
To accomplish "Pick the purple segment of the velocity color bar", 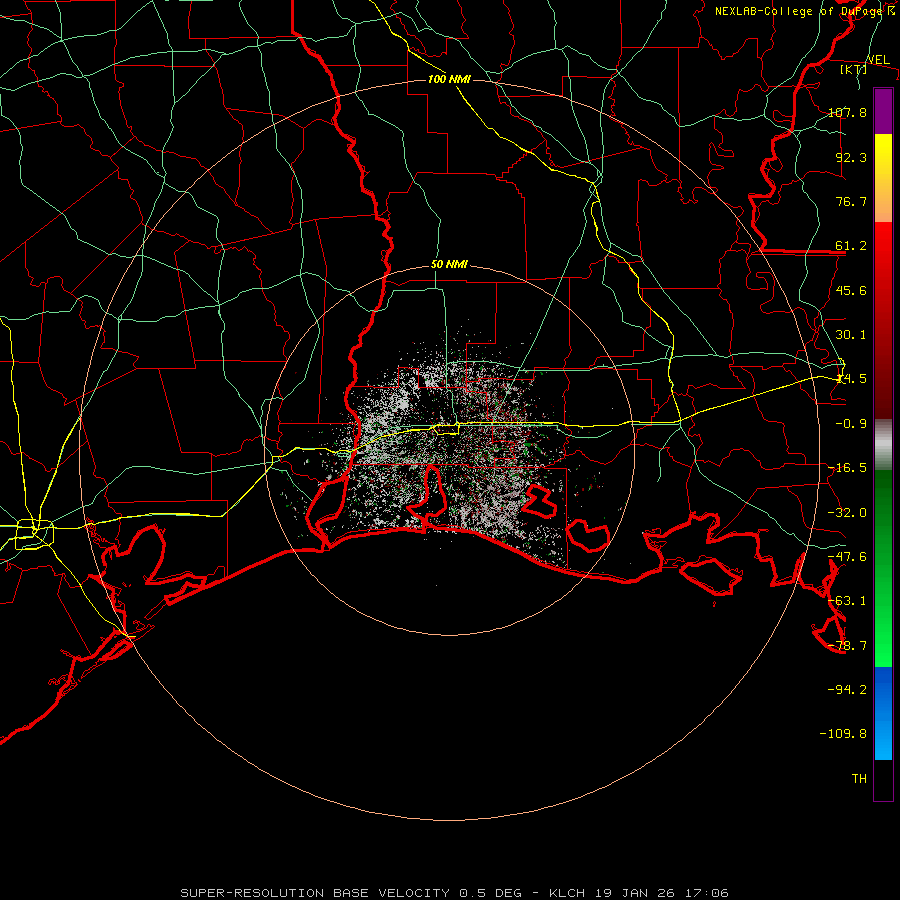I will click(x=883, y=111).
